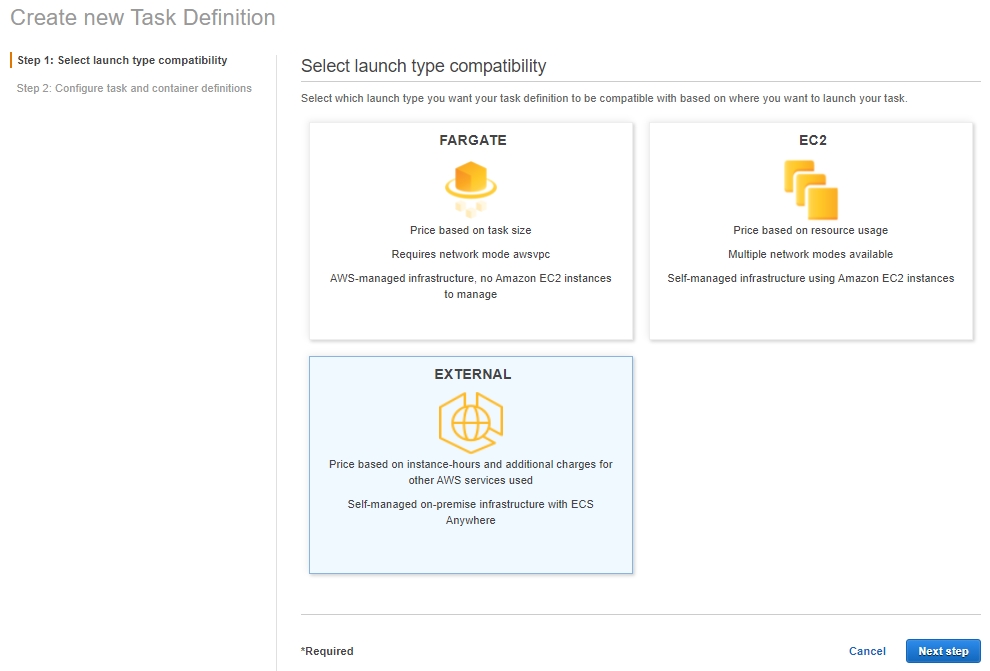Click 'Price based on resource usage' text
This screenshot has height=671, width=990.
pyautogui.click(x=811, y=230)
